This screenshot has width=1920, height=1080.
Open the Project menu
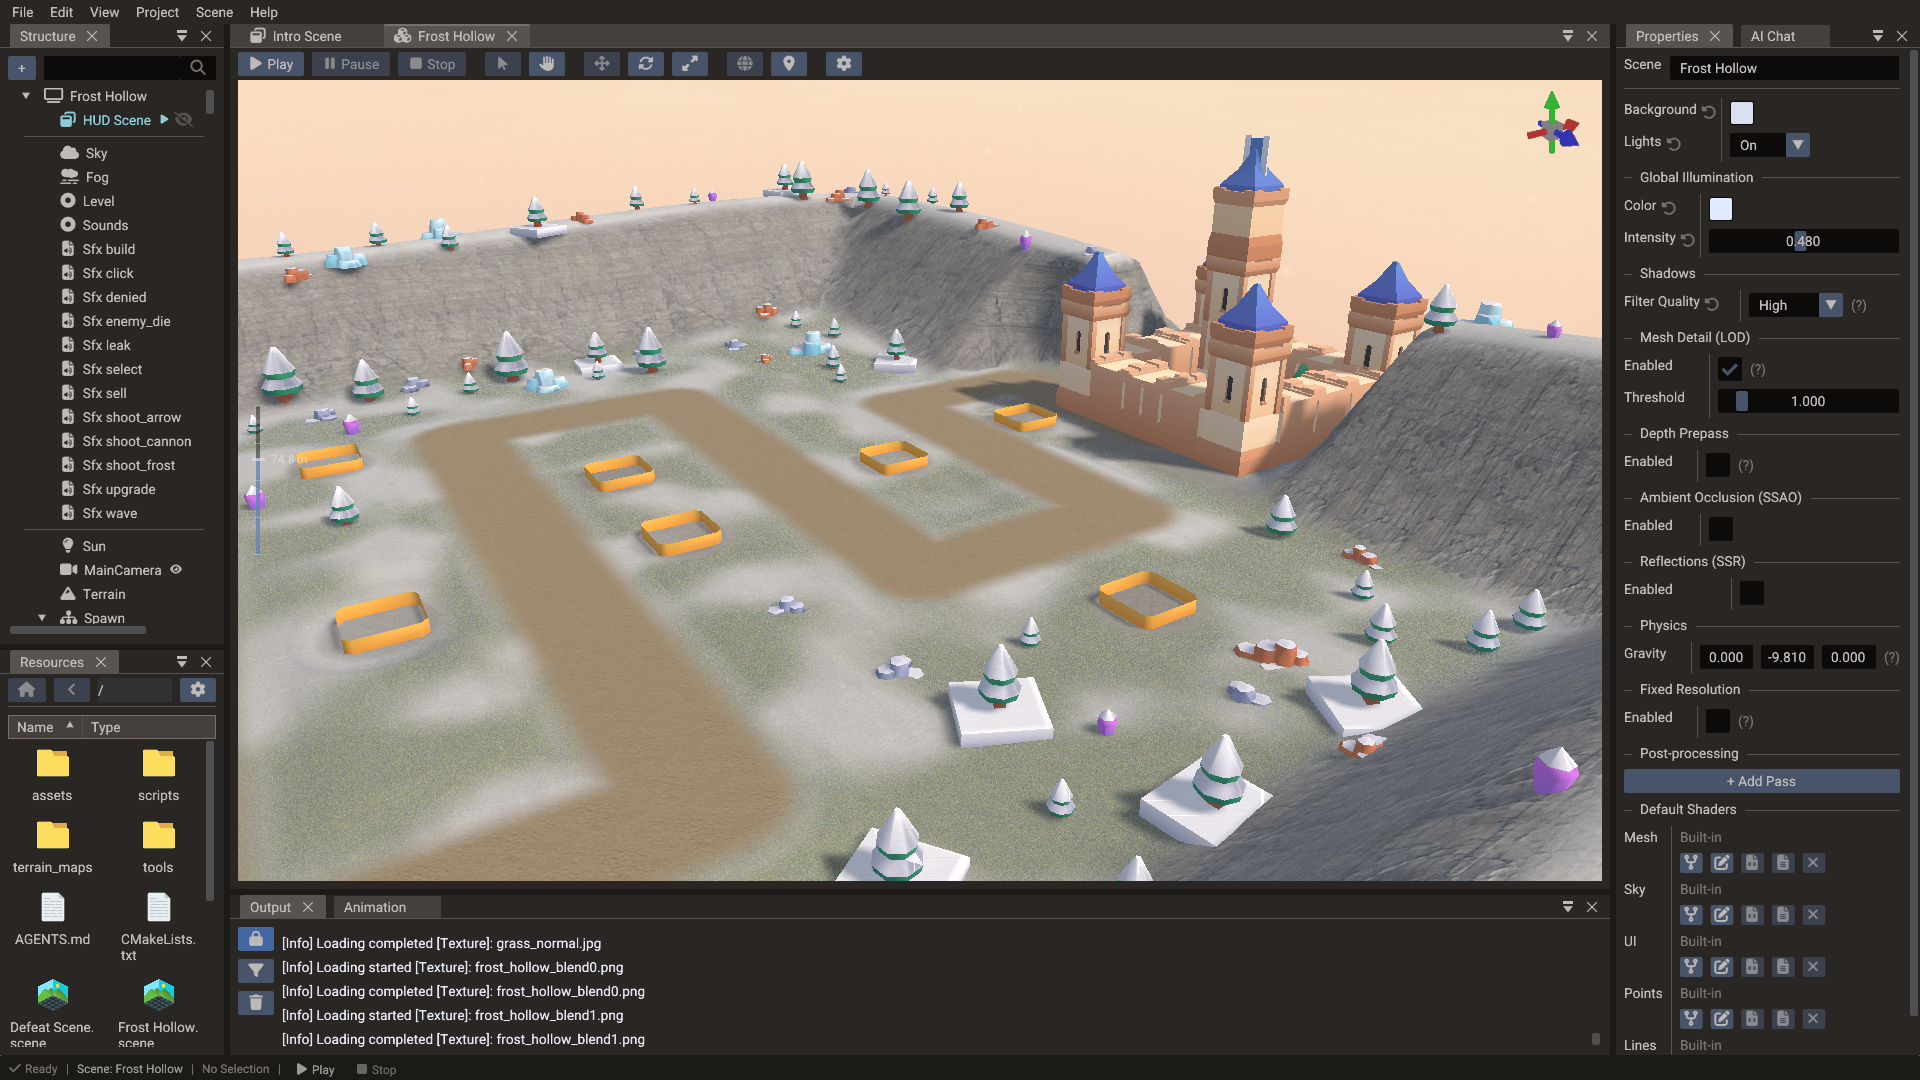click(157, 12)
